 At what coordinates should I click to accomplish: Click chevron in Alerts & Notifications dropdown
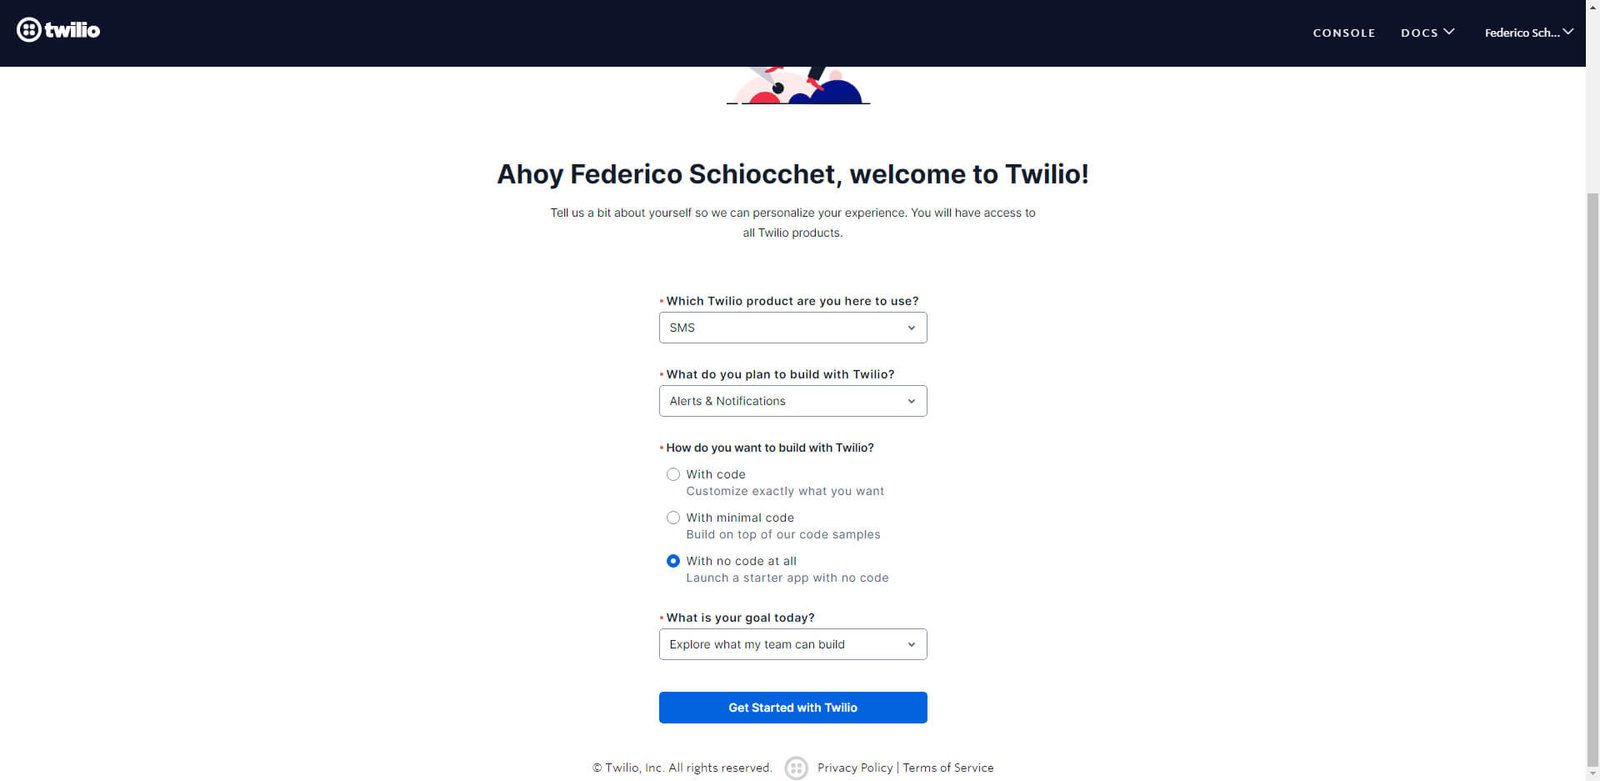[911, 401]
